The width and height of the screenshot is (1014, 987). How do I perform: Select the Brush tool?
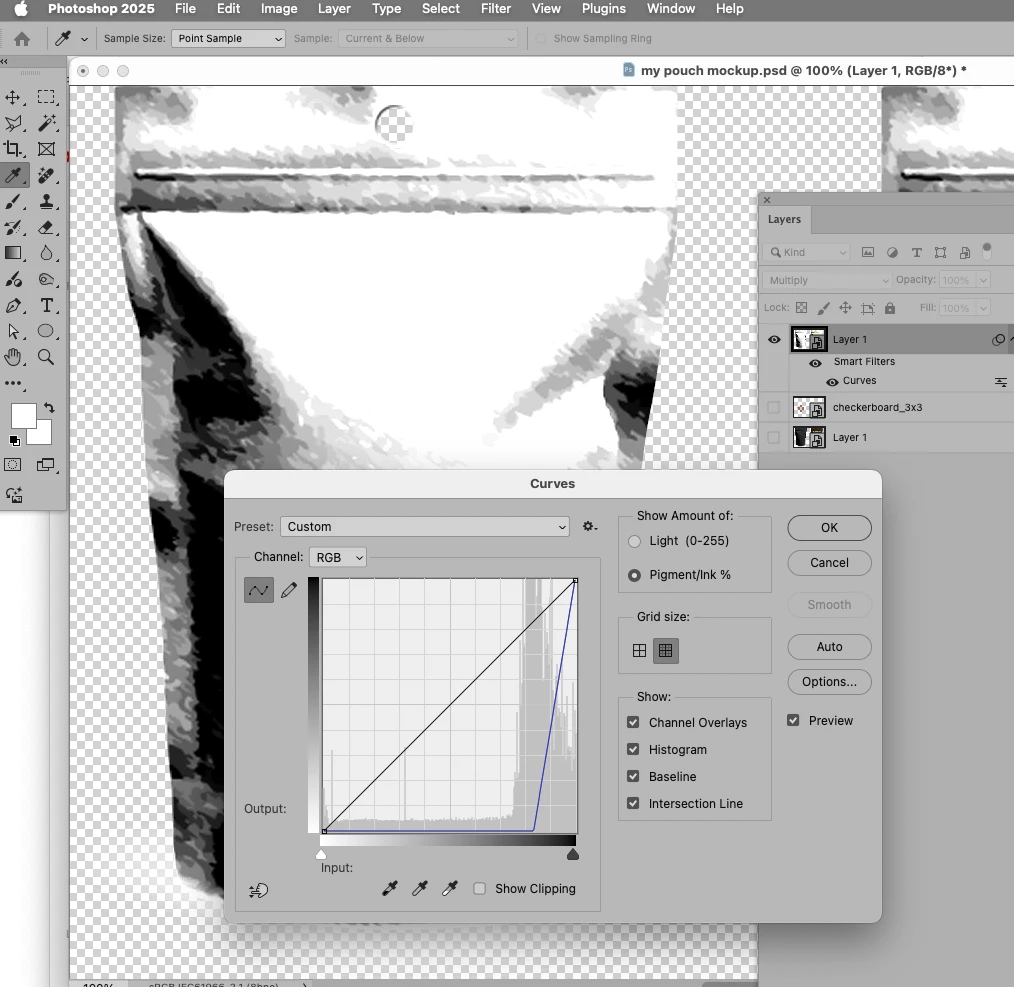(x=13, y=202)
